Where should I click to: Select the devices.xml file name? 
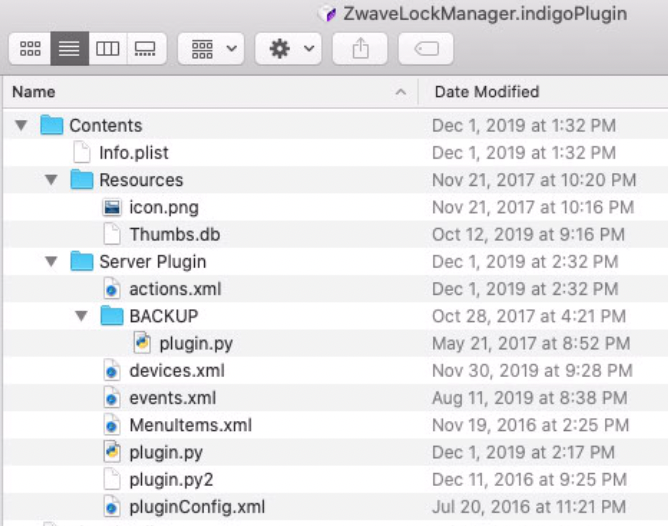tap(177, 371)
